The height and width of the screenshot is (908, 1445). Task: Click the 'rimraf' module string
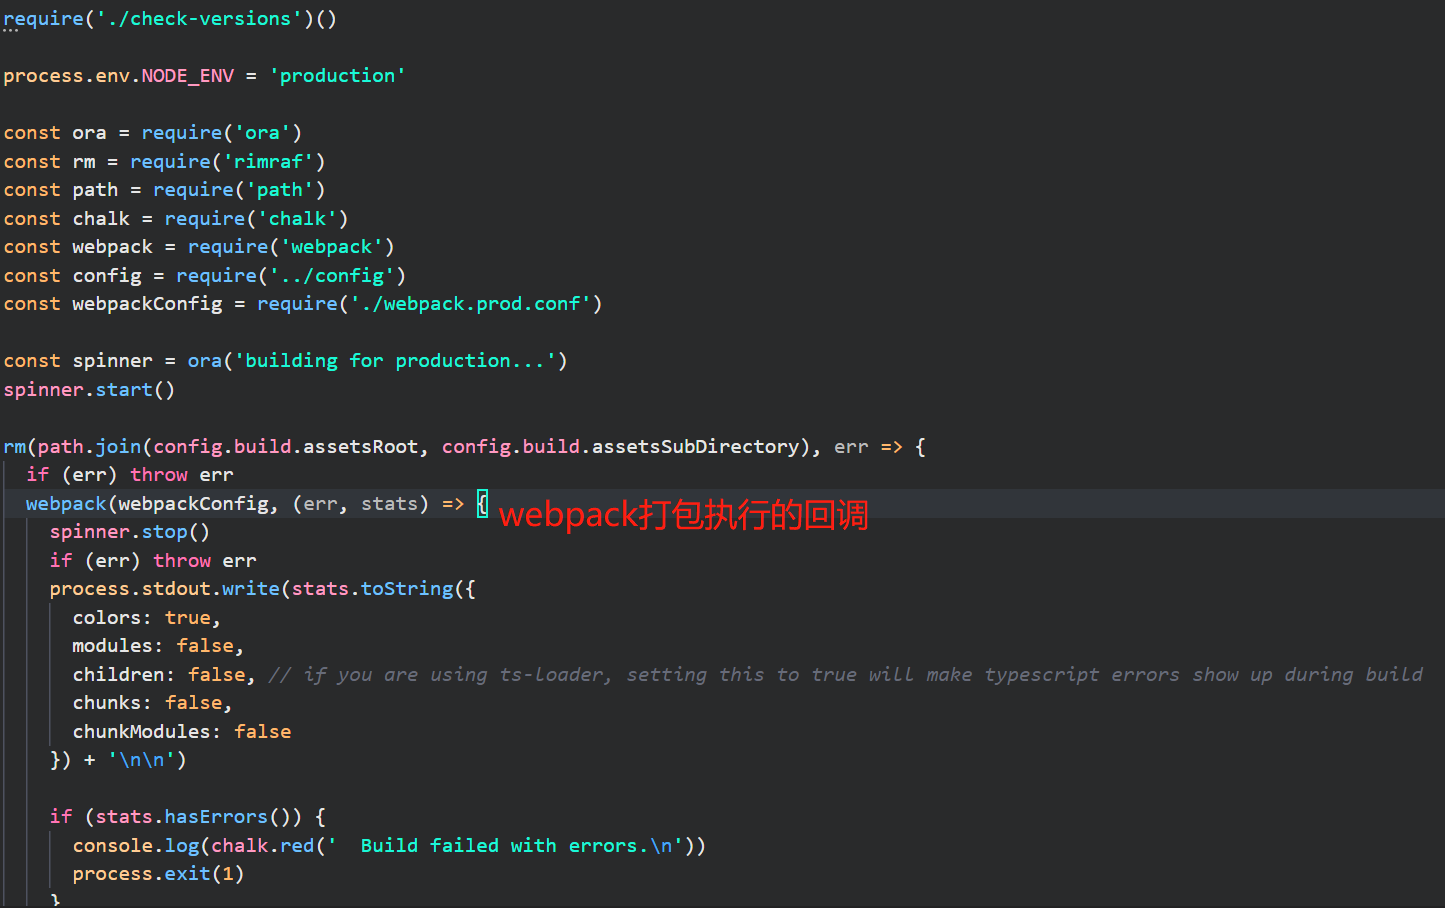(x=268, y=161)
